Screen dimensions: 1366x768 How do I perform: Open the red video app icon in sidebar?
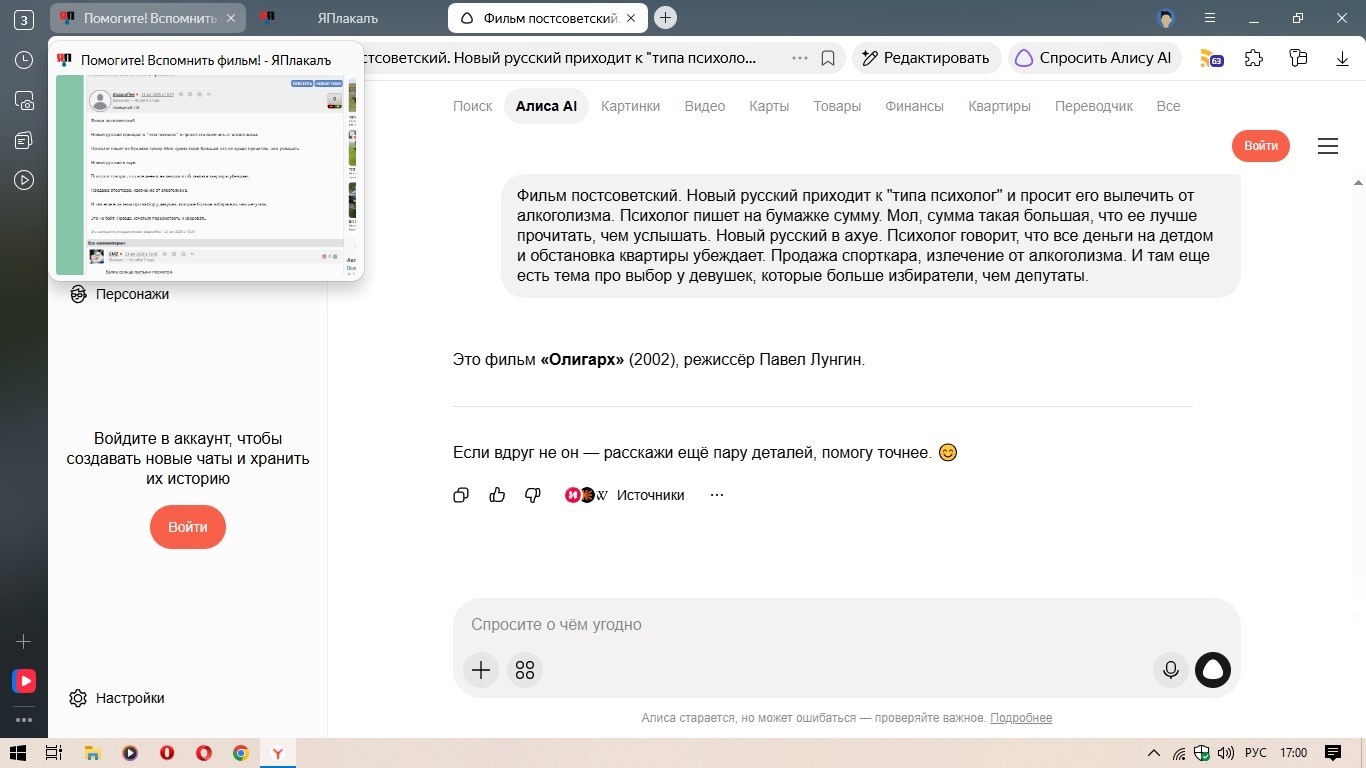24,681
